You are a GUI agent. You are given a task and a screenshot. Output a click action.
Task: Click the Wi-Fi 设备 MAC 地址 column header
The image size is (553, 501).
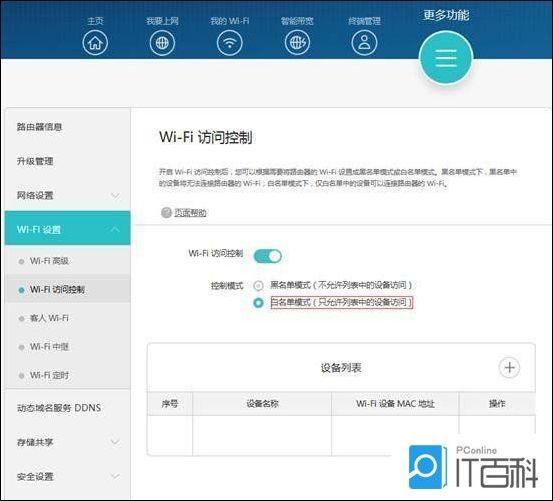pyautogui.click(x=395, y=404)
